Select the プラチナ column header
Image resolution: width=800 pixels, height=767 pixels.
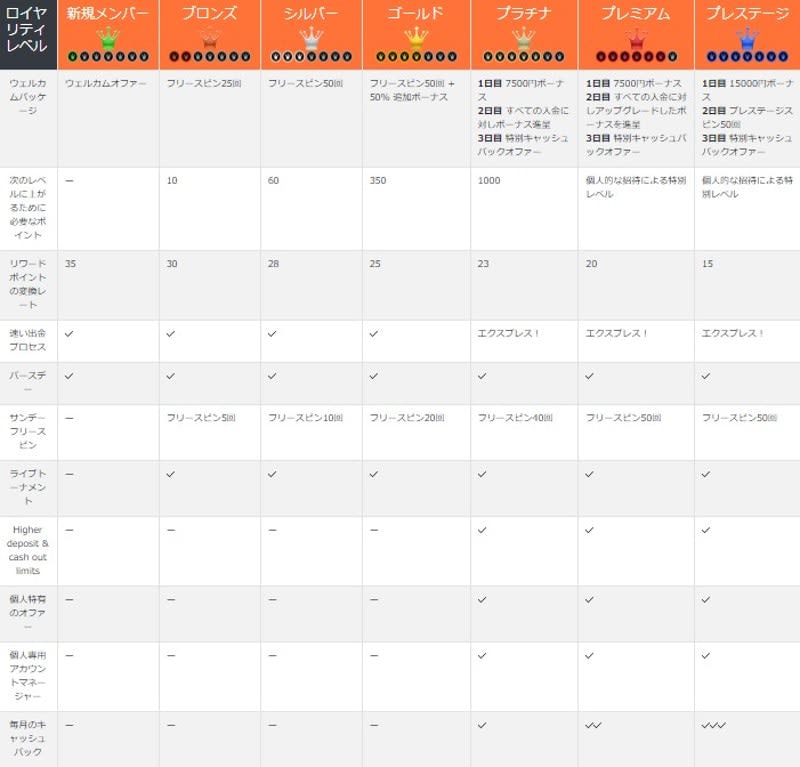click(x=524, y=34)
